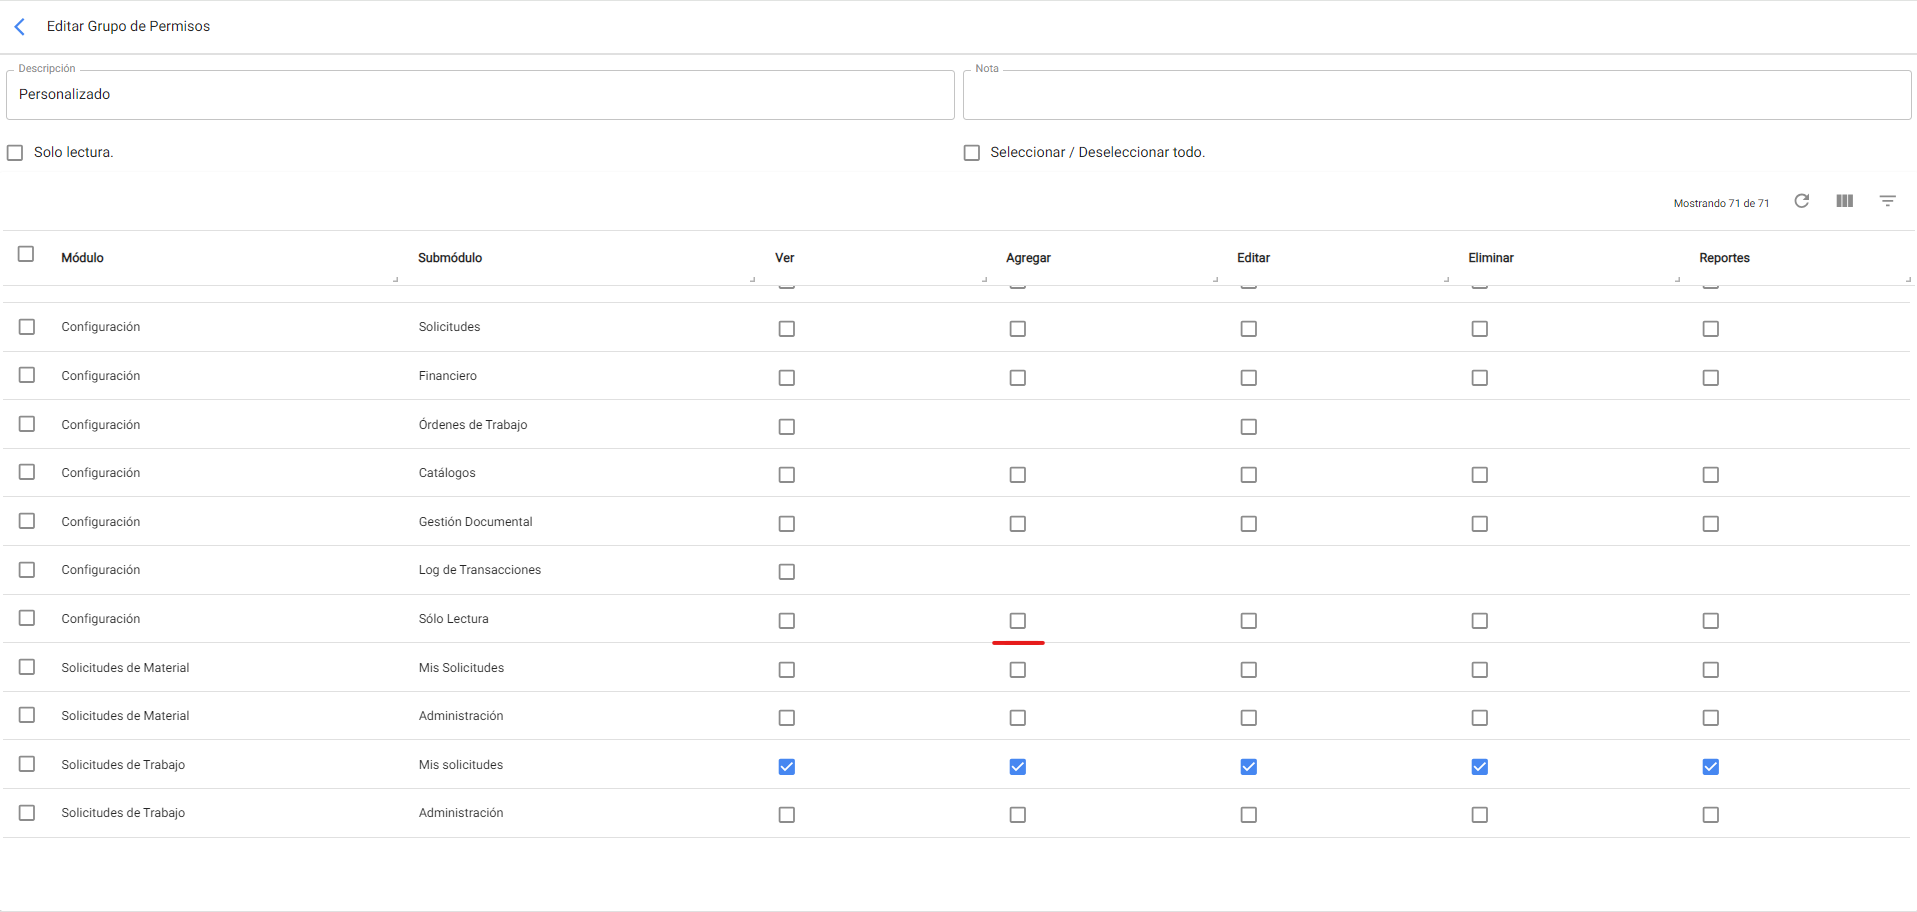This screenshot has width=1917, height=912.
Task: Uncheck Reportes for Solicitudes de Trabajo Mis solicitudes
Action: pyautogui.click(x=1710, y=767)
